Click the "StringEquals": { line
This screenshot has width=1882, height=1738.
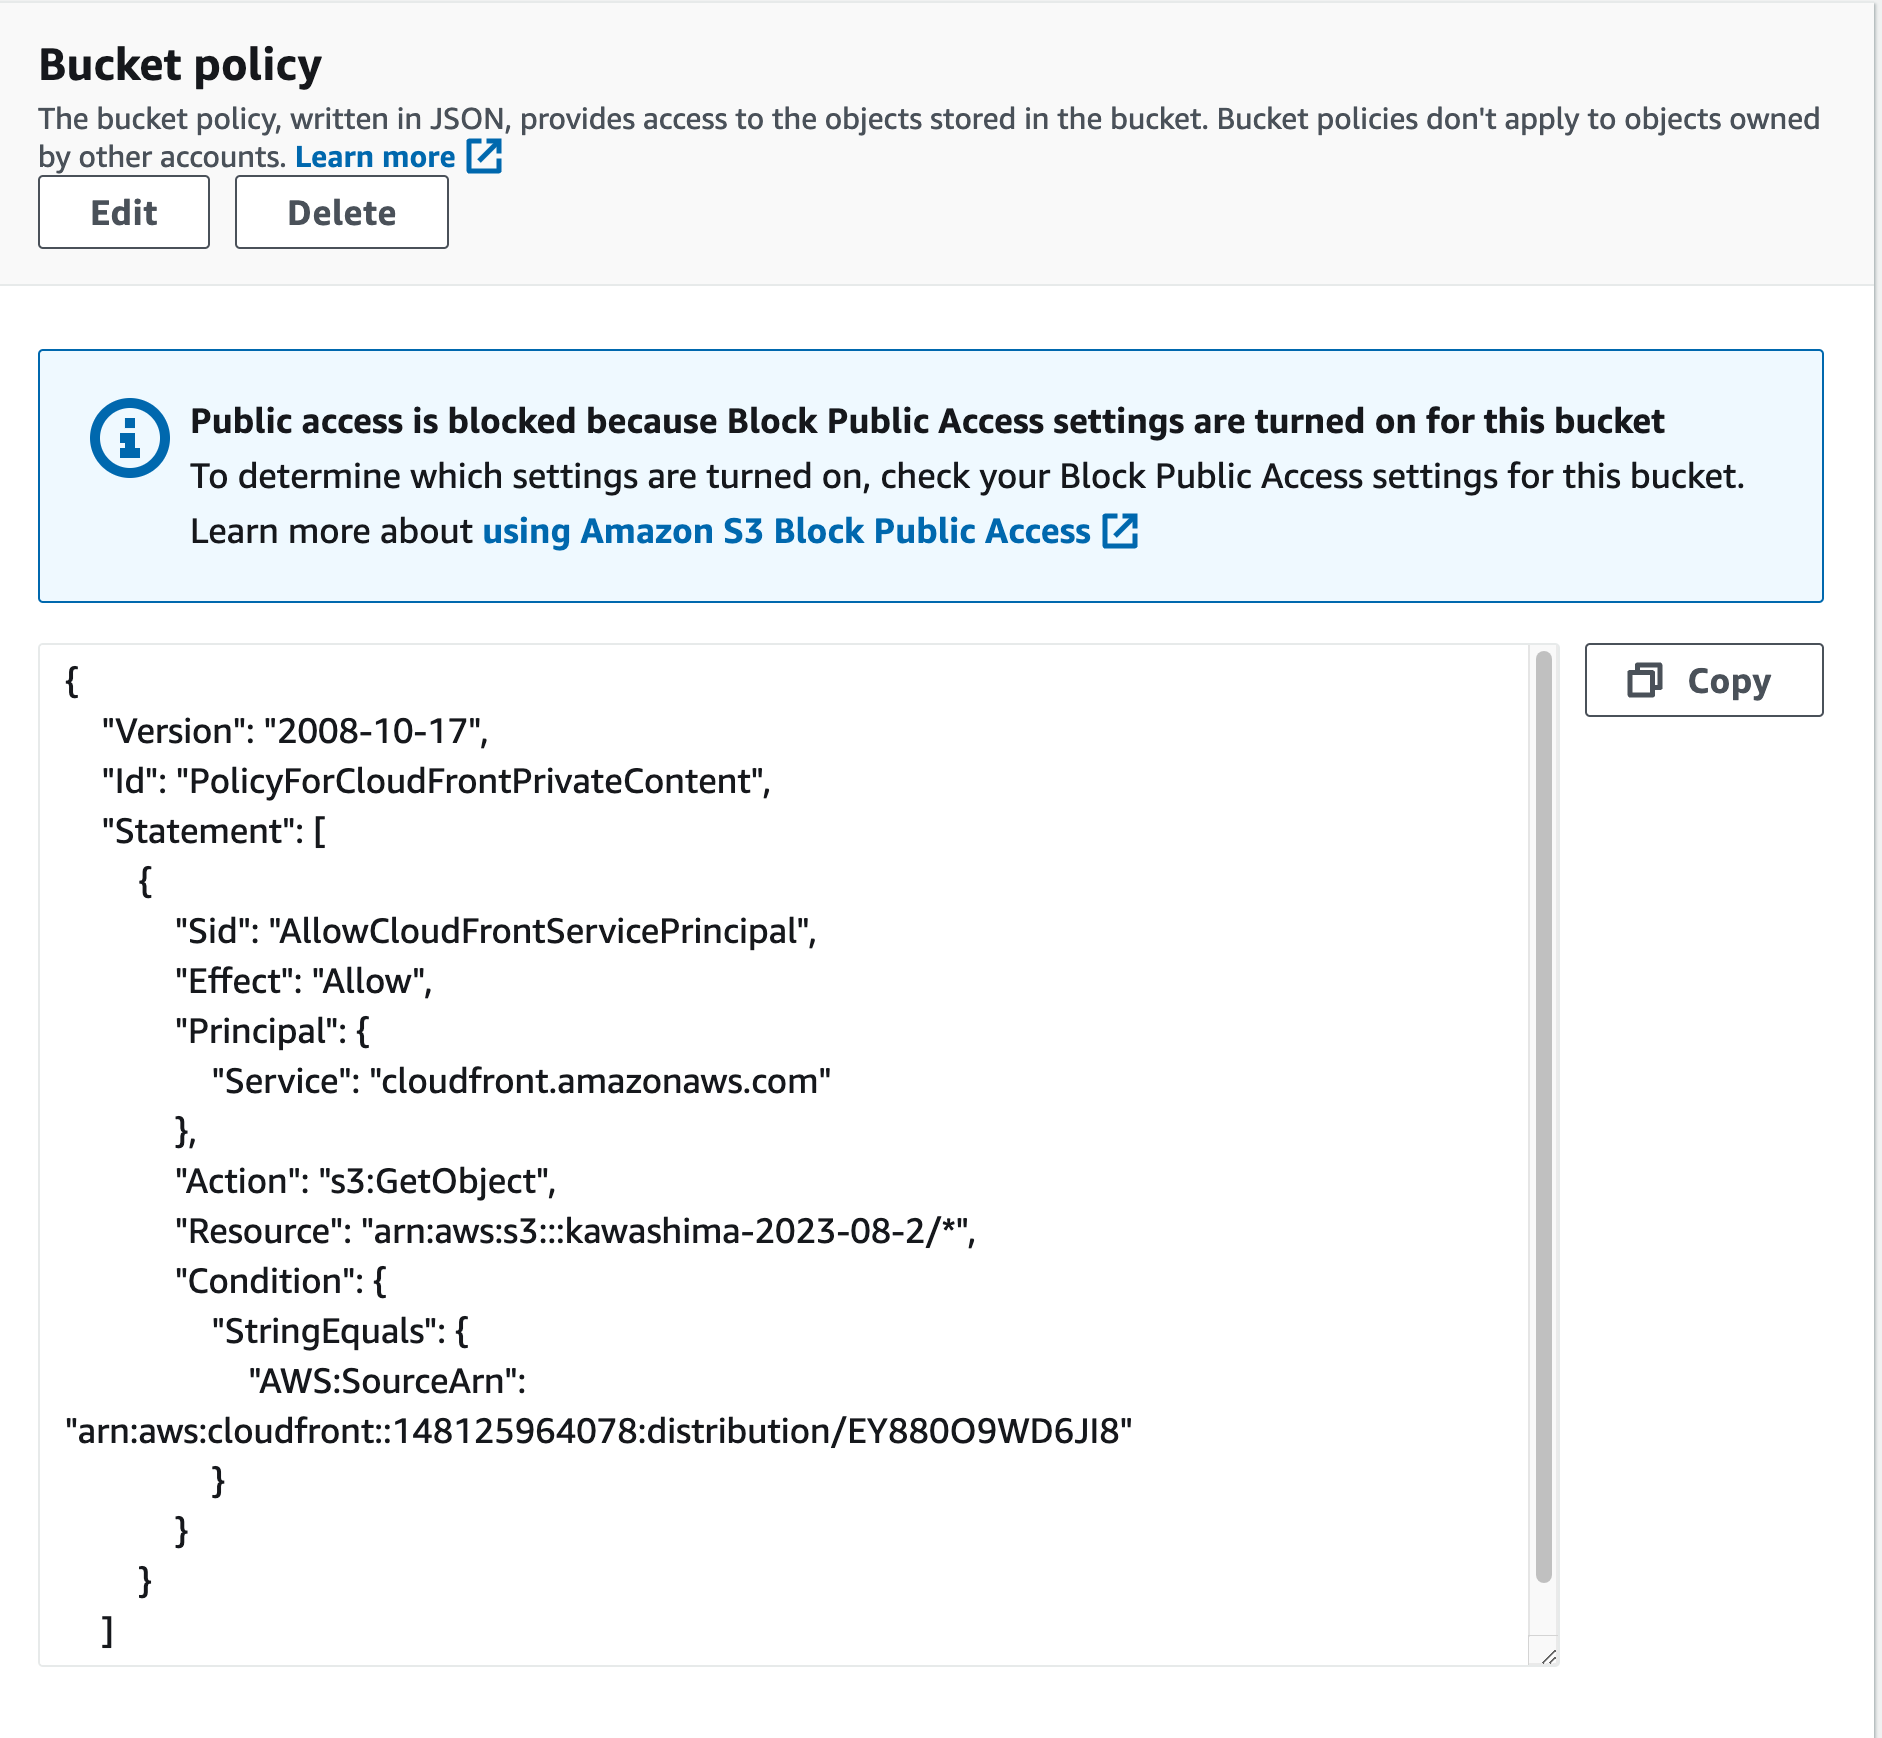[x=340, y=1331]
